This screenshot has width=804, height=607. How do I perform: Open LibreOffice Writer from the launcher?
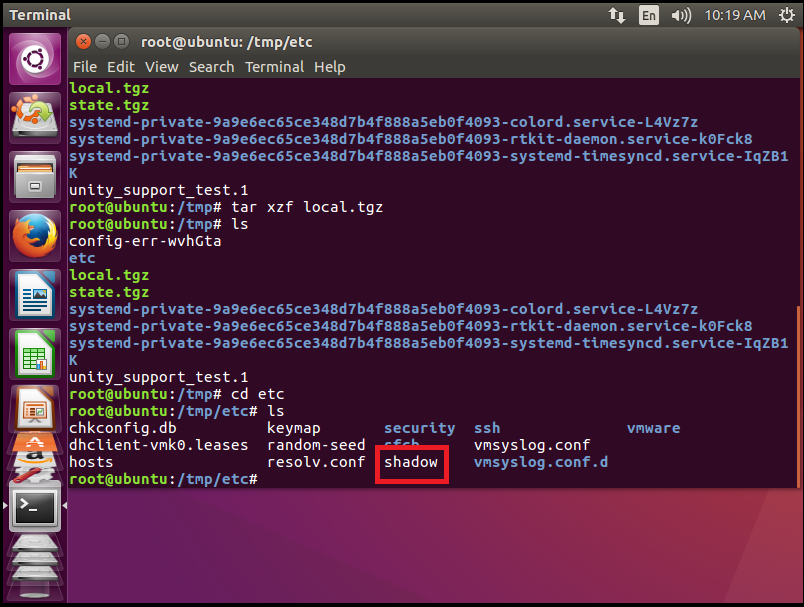coord(35,295)
